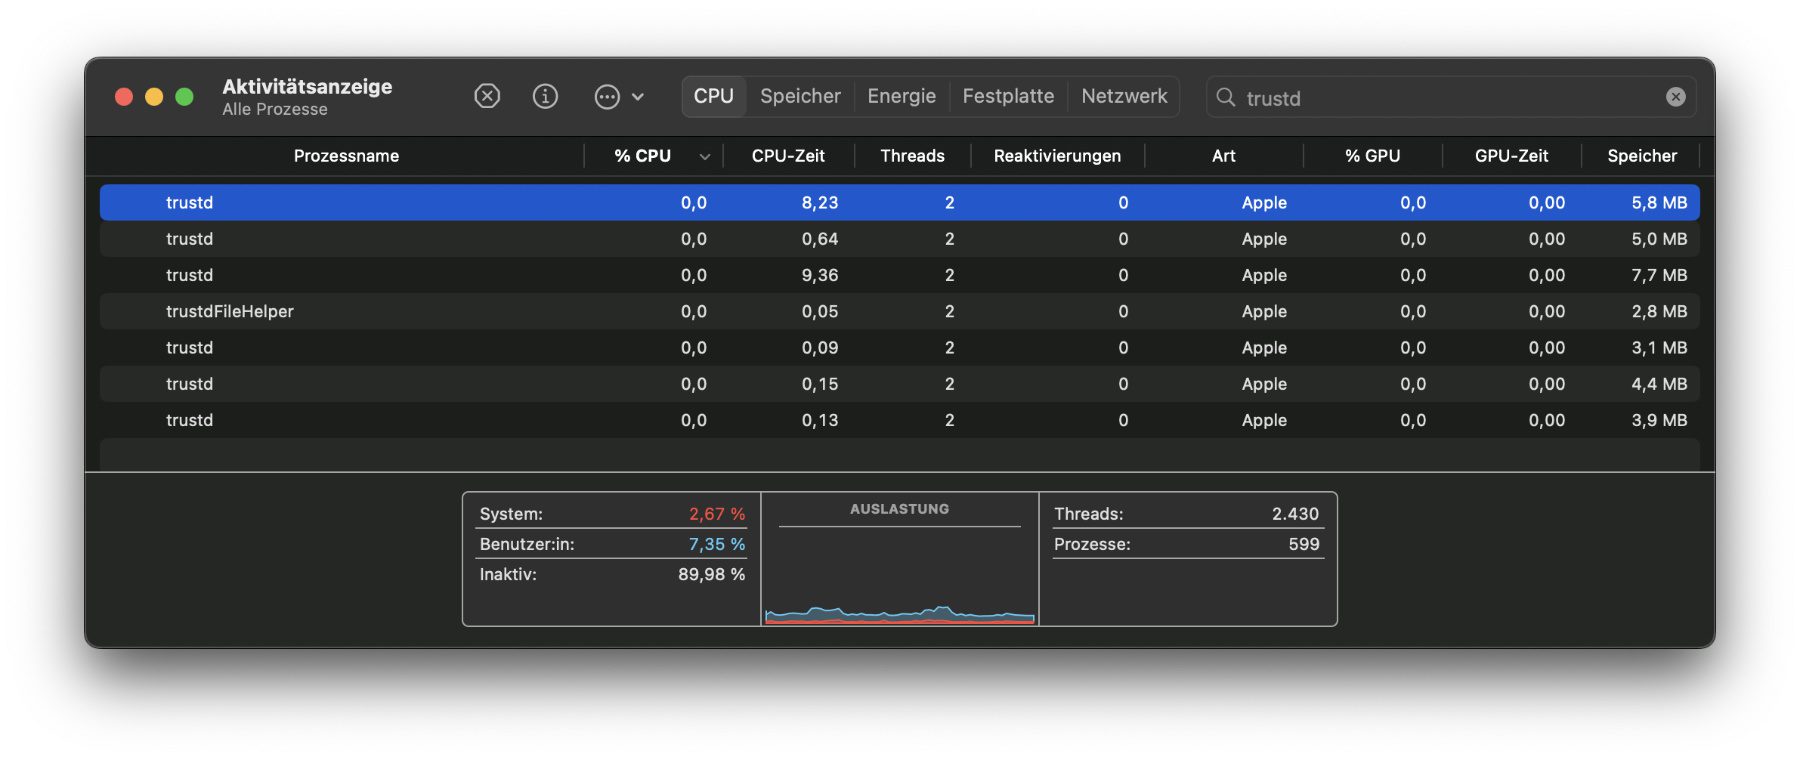This screenshot has height=760, width=1800.
Task: Select the Netzwerk tab
Action: 1124,97
